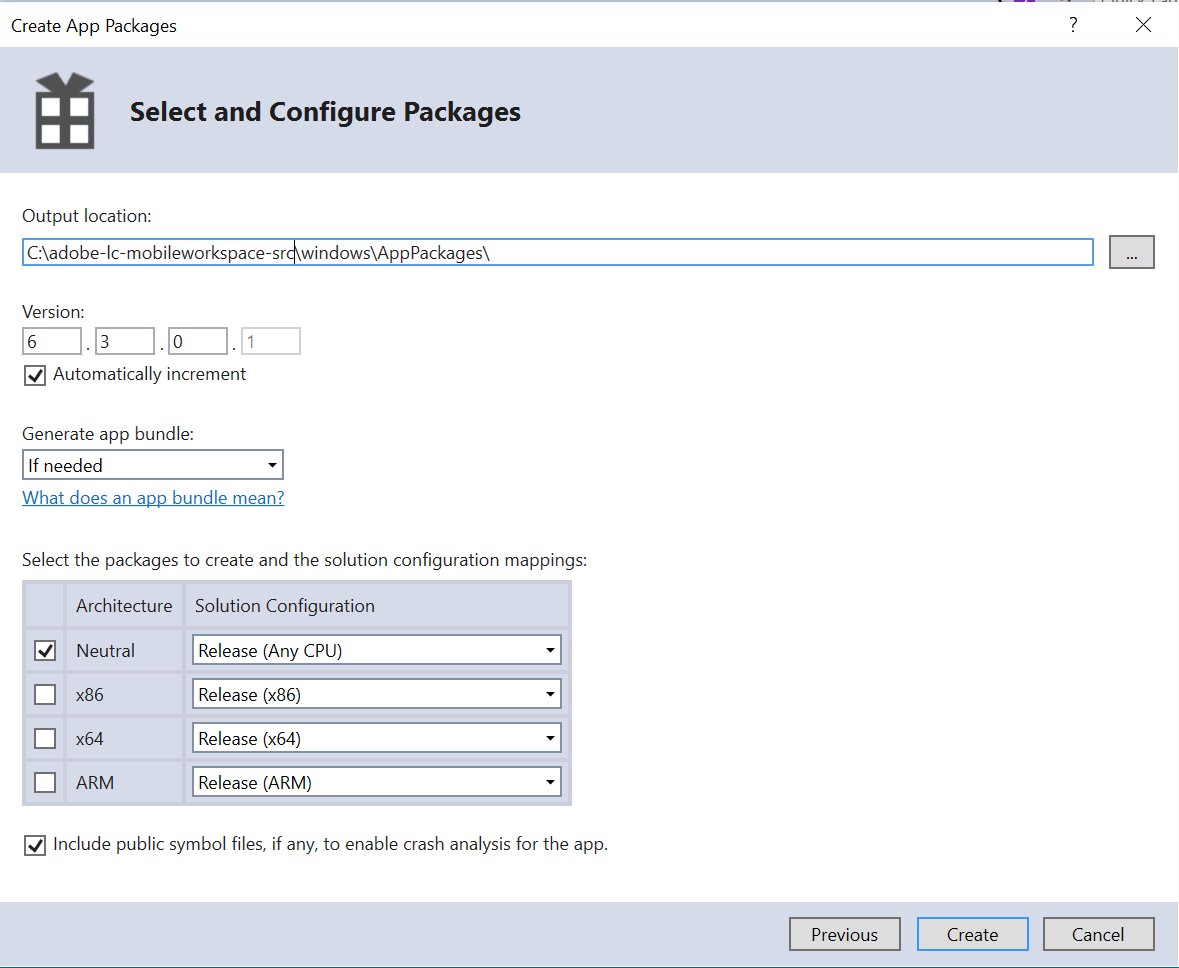Expand the Release (ARM) configuration dropdown

pos(376,783)
